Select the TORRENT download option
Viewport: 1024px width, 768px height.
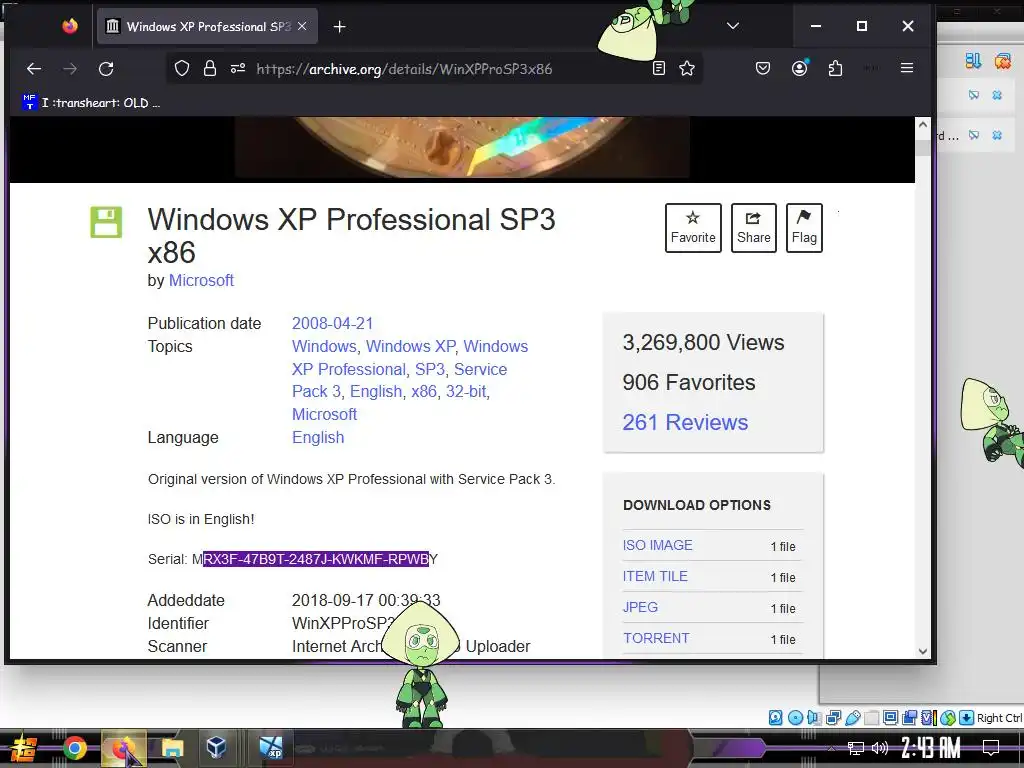click(x=656, y=638)
